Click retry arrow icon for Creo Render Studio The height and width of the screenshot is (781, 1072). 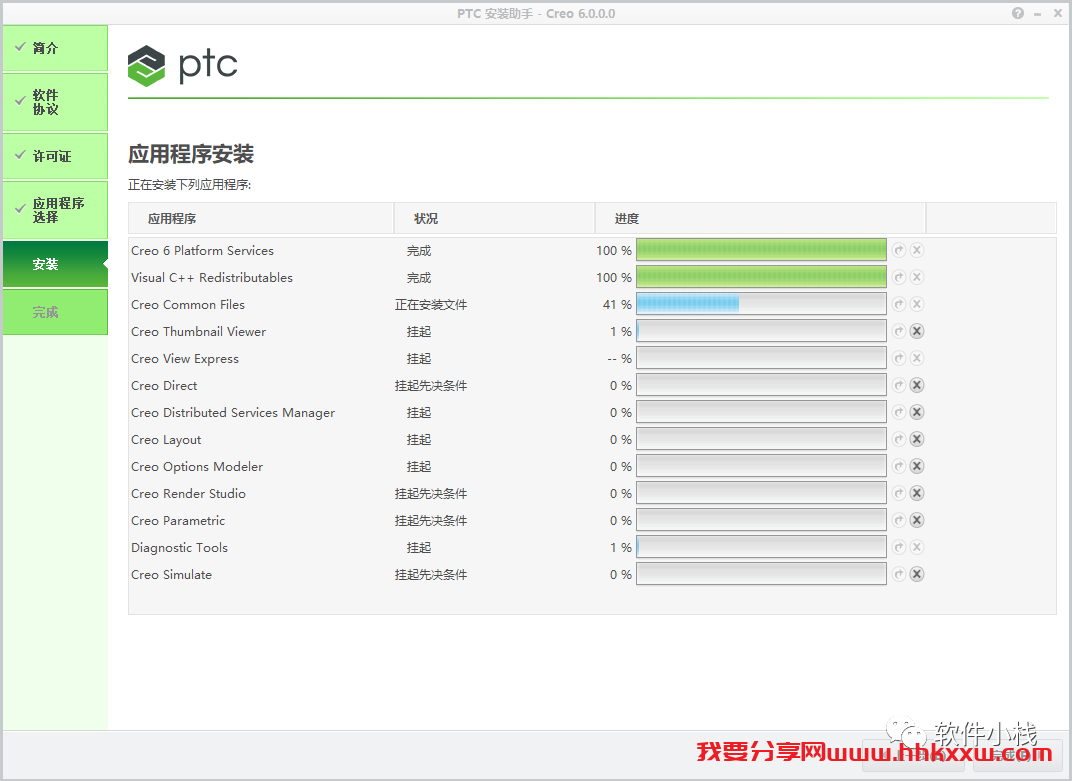click(x=899, y=493)
